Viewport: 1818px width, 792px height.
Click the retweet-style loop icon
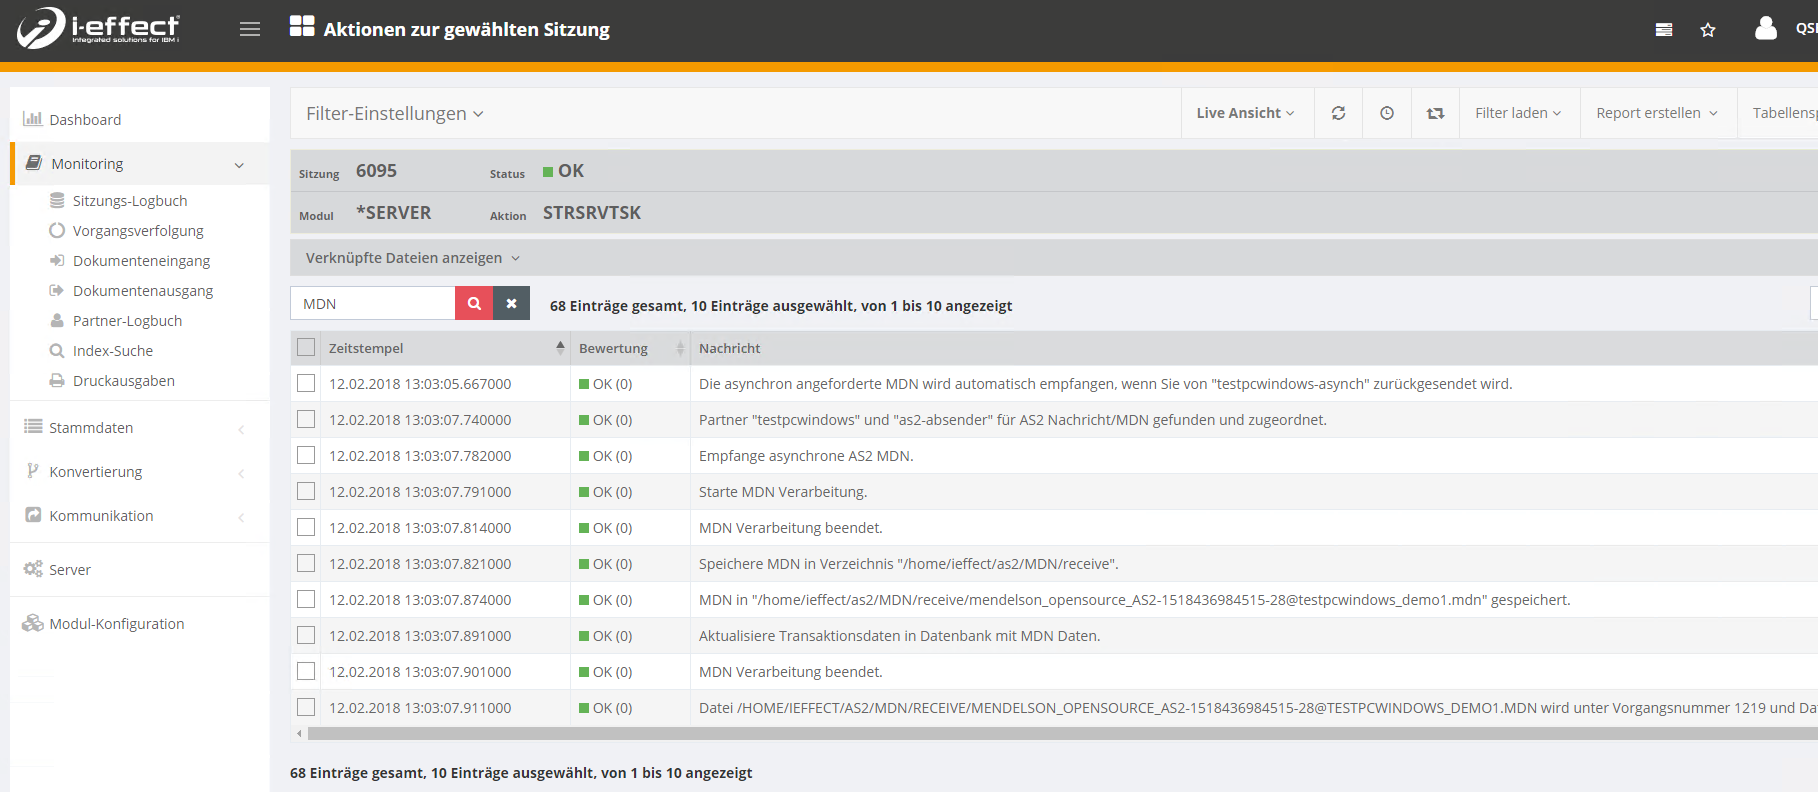(1435, 113)
